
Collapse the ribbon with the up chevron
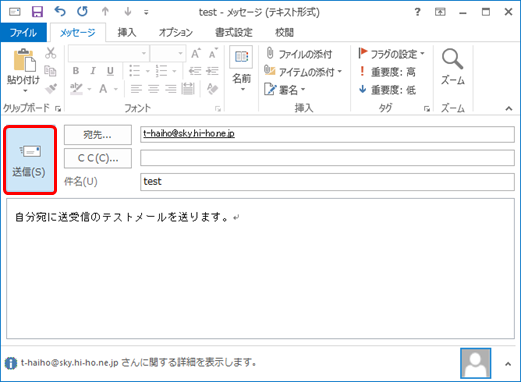click(509, 108)
